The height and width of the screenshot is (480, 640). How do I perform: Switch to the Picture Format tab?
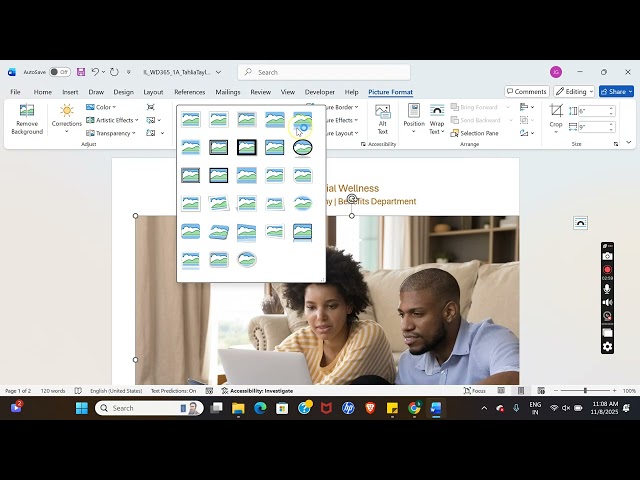point(390,92)
